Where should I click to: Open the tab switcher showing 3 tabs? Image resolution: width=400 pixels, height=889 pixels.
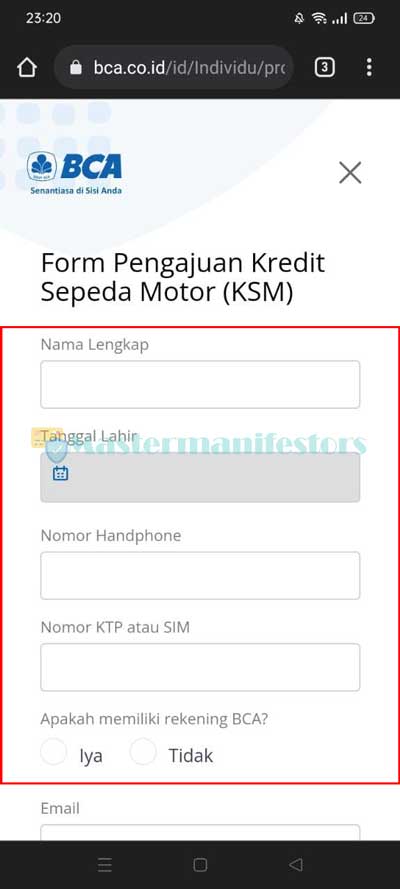(324, 68)
